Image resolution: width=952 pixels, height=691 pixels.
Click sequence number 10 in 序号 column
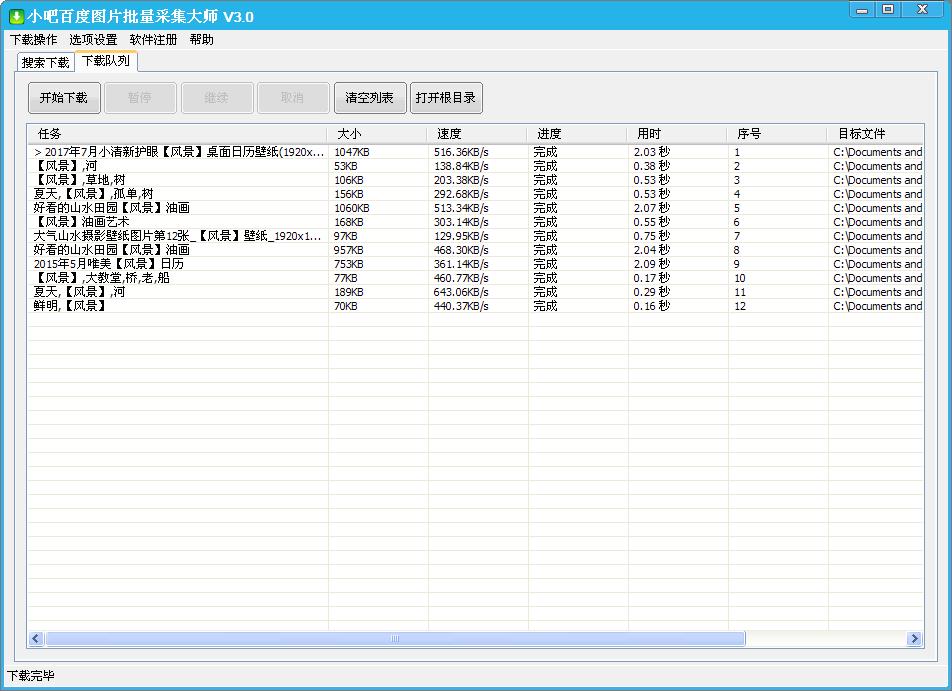(740, 277)
